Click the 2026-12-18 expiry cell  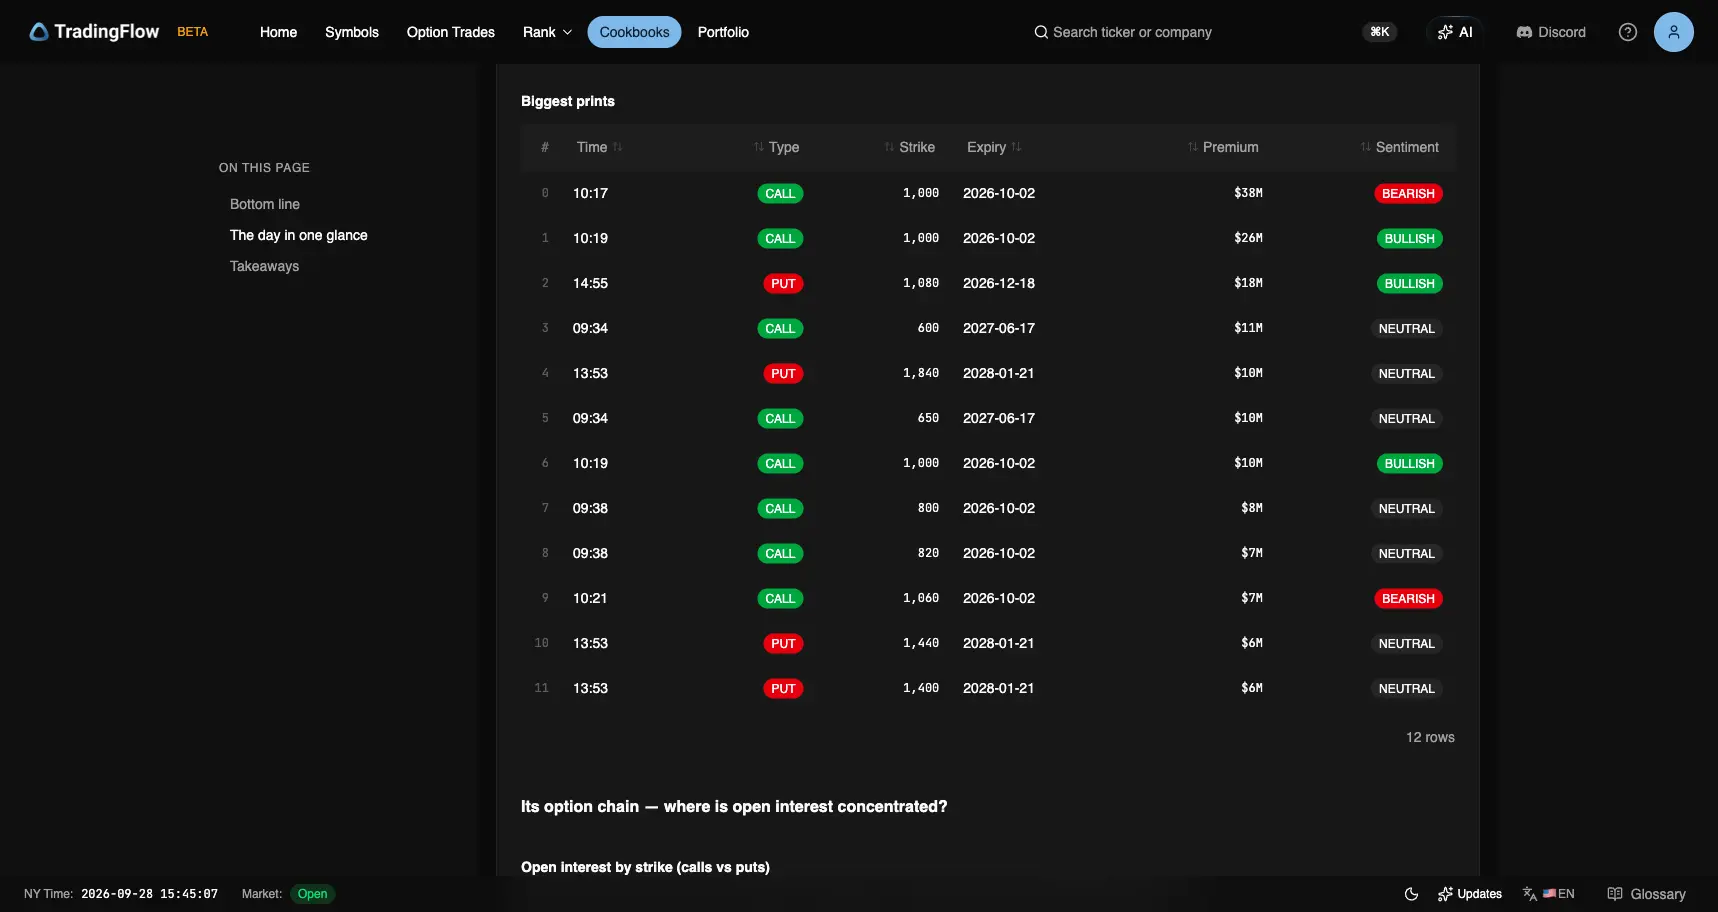[x=999, y=283]
